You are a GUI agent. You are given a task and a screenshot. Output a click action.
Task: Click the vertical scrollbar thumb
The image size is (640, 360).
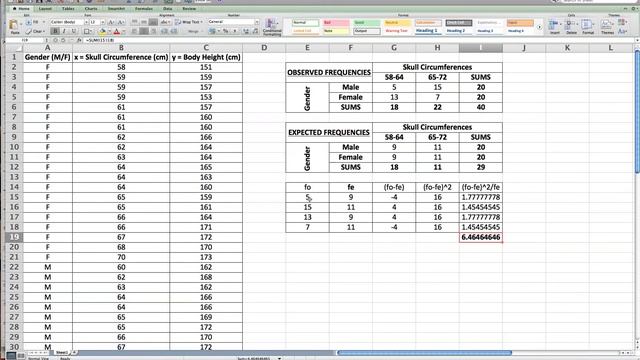tap(637, 111)
